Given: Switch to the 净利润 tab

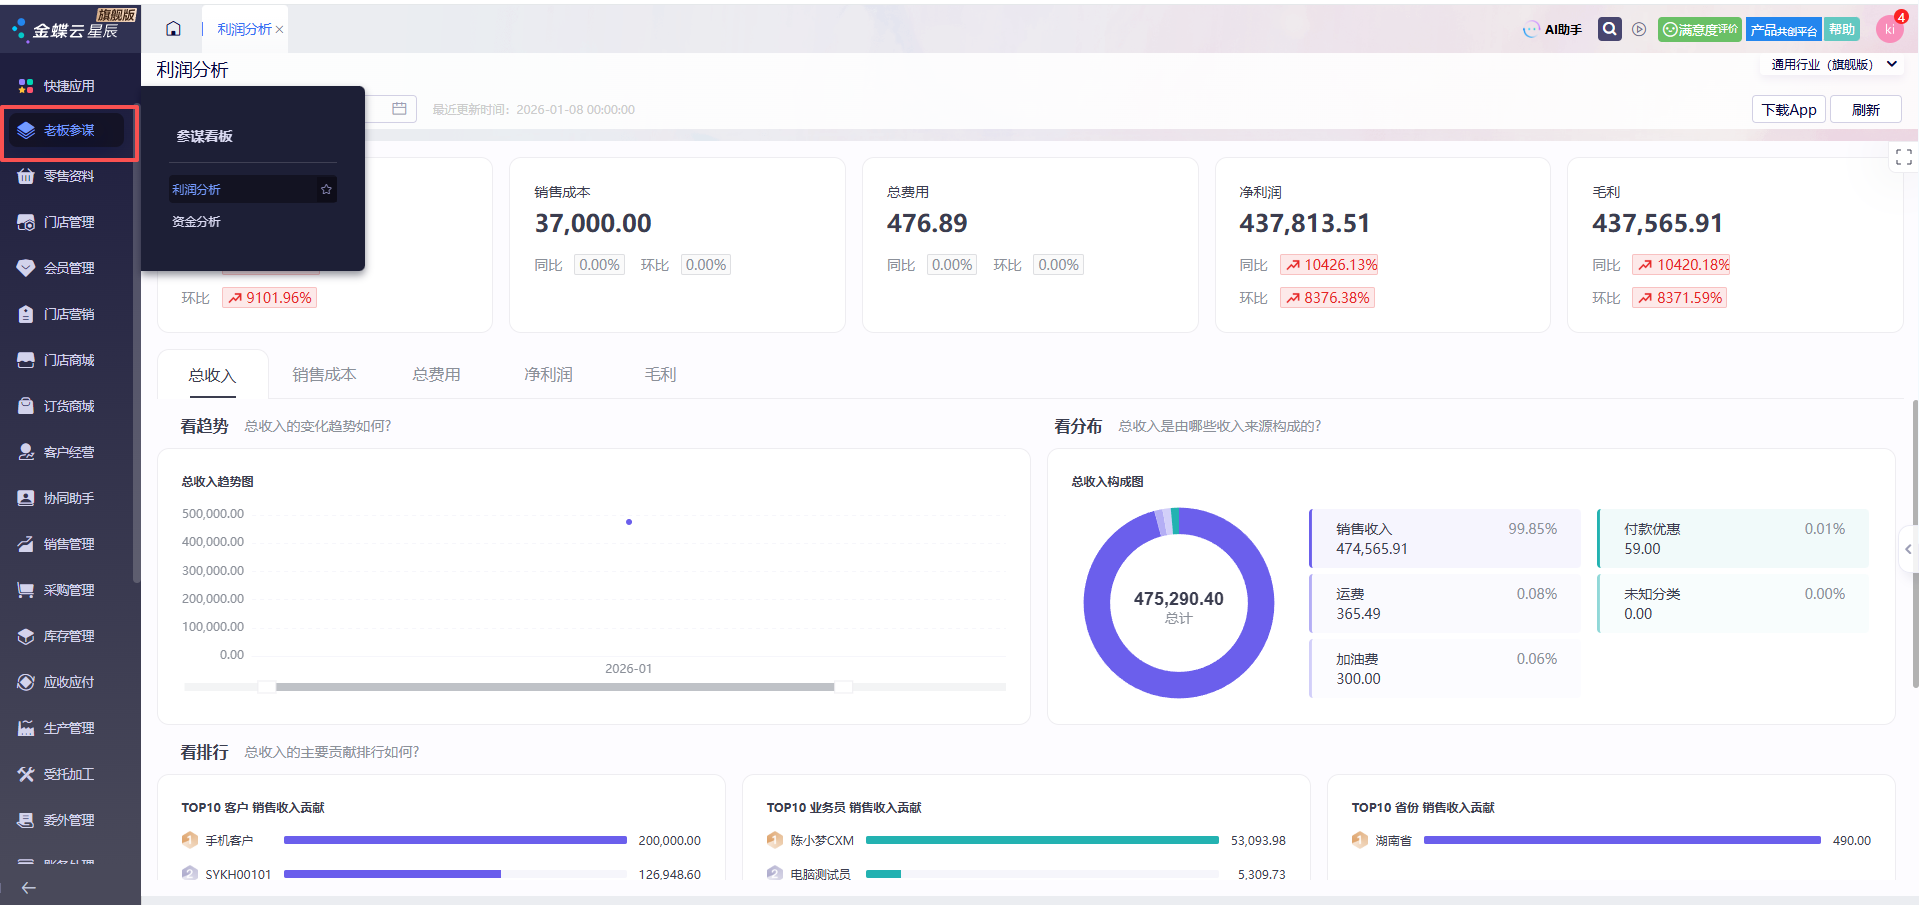Looking at the screenshot, I should pos(548,375).
